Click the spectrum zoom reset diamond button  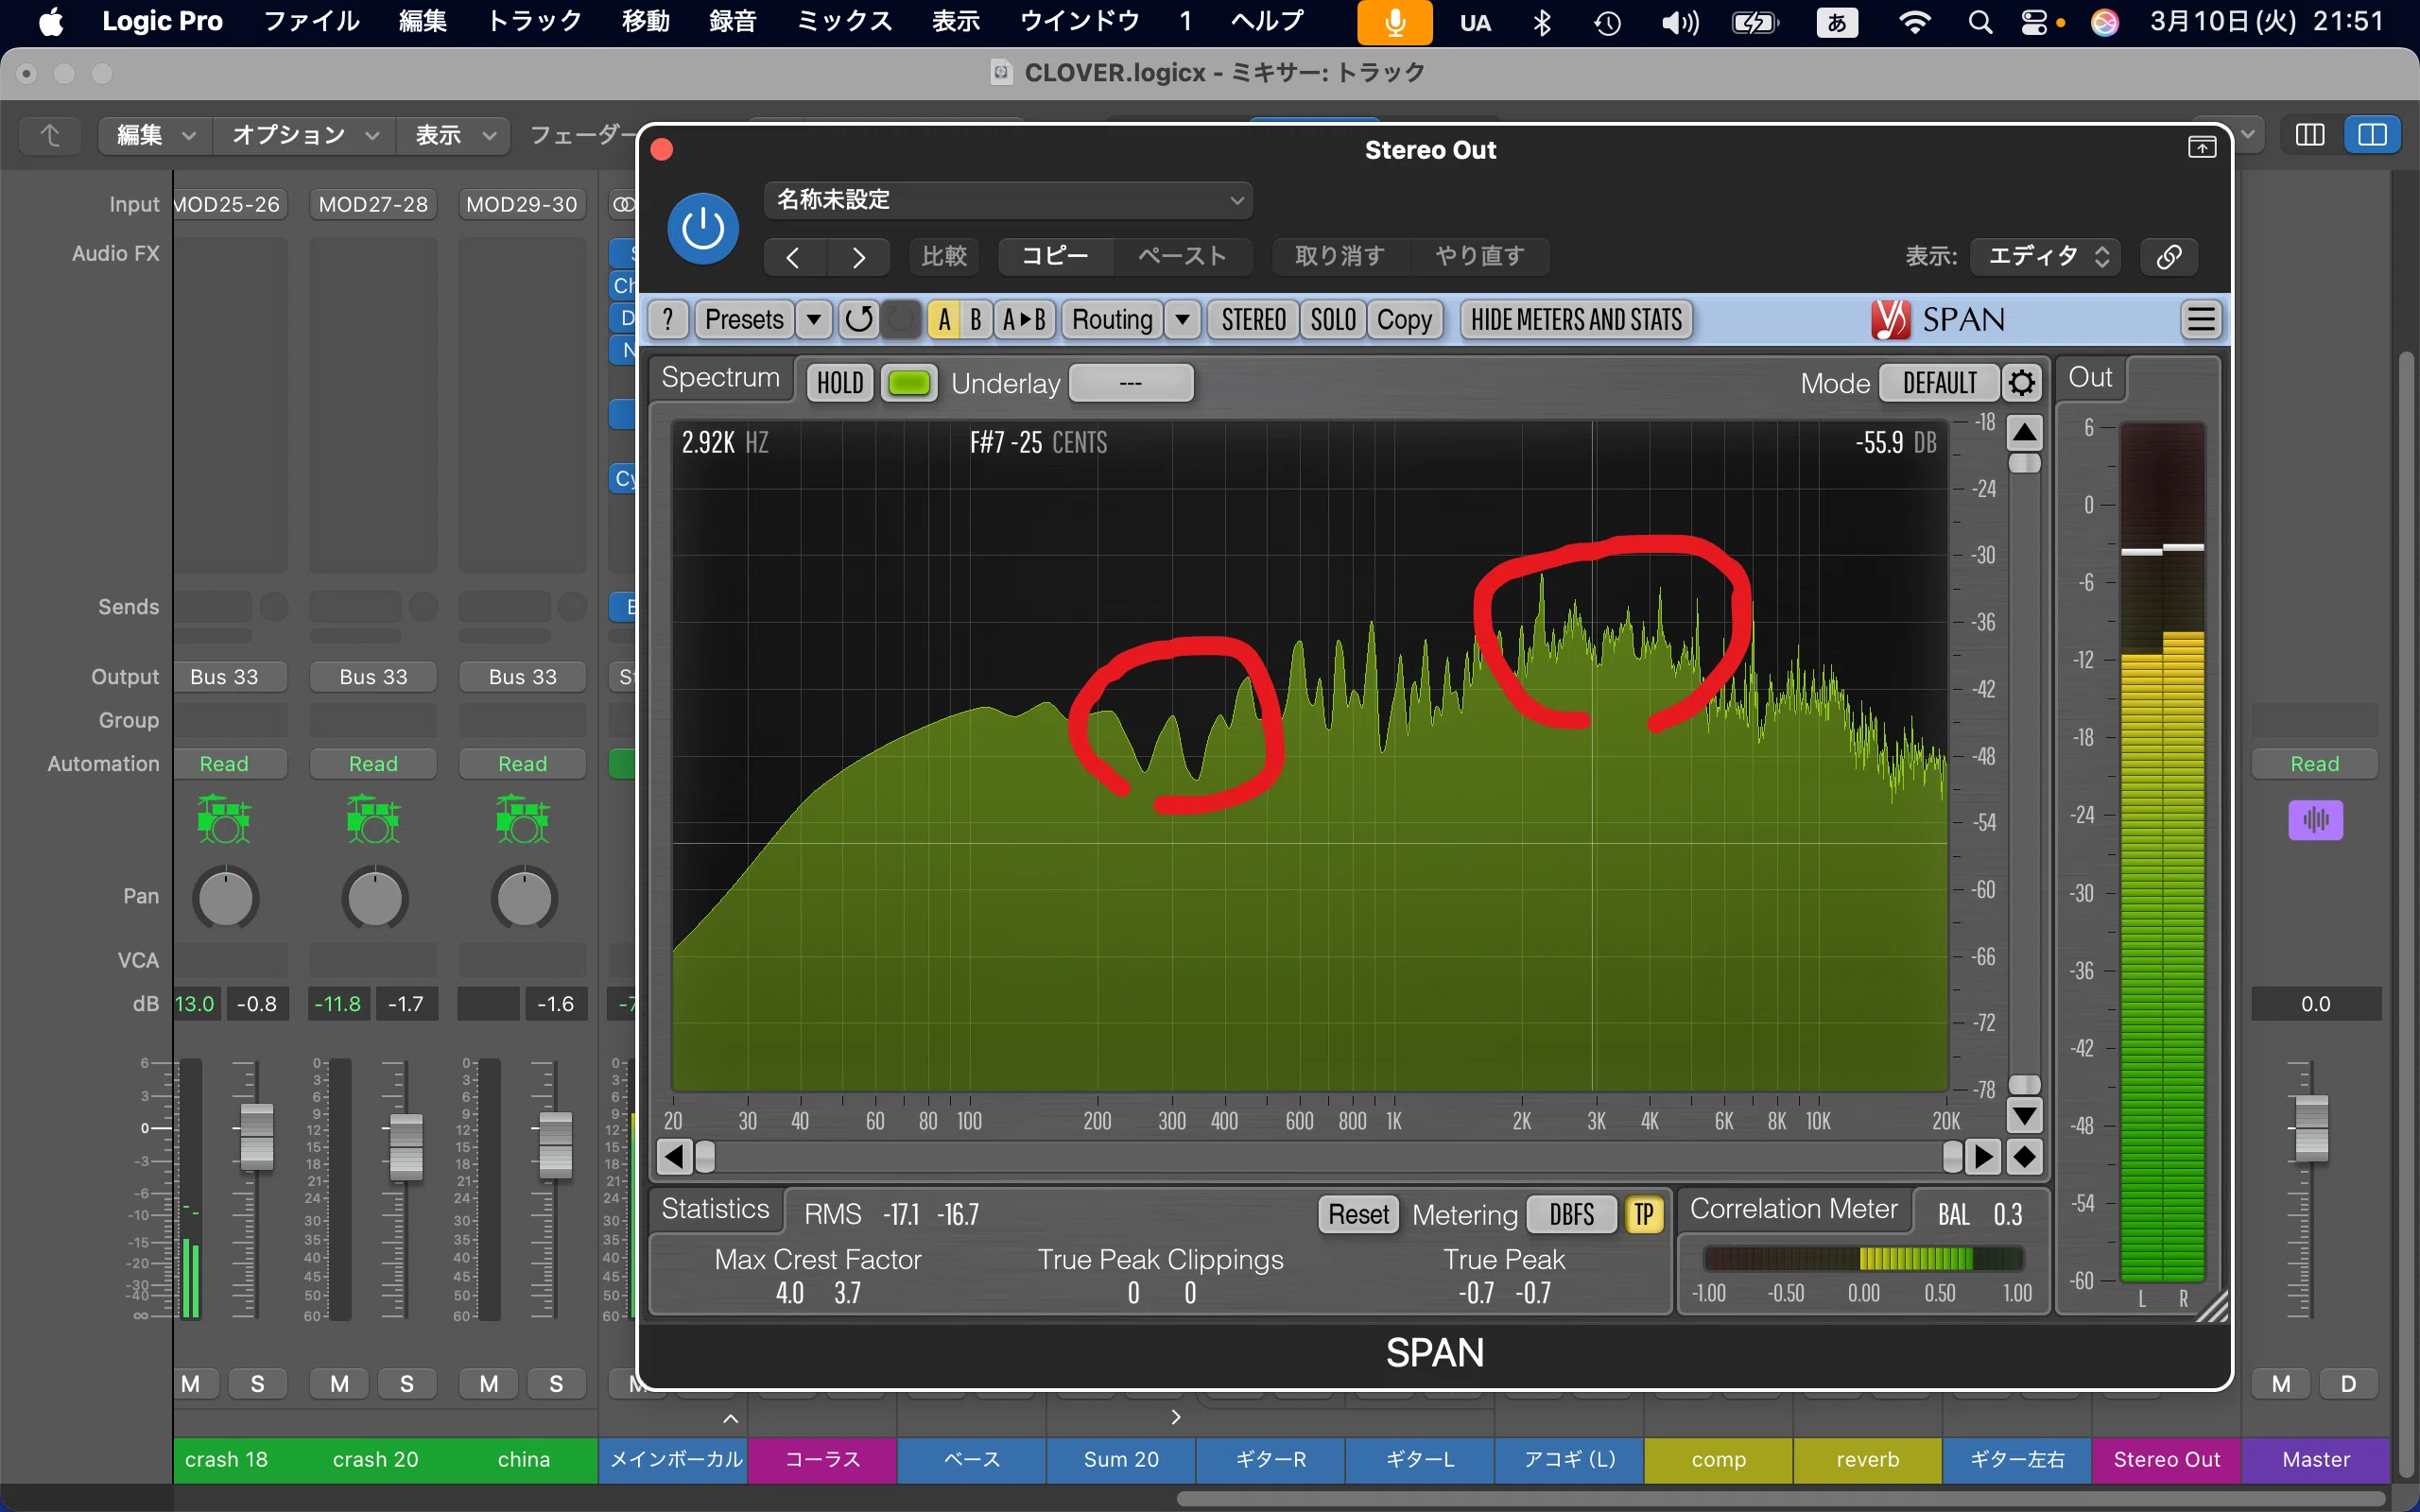click(2025, 1157)
